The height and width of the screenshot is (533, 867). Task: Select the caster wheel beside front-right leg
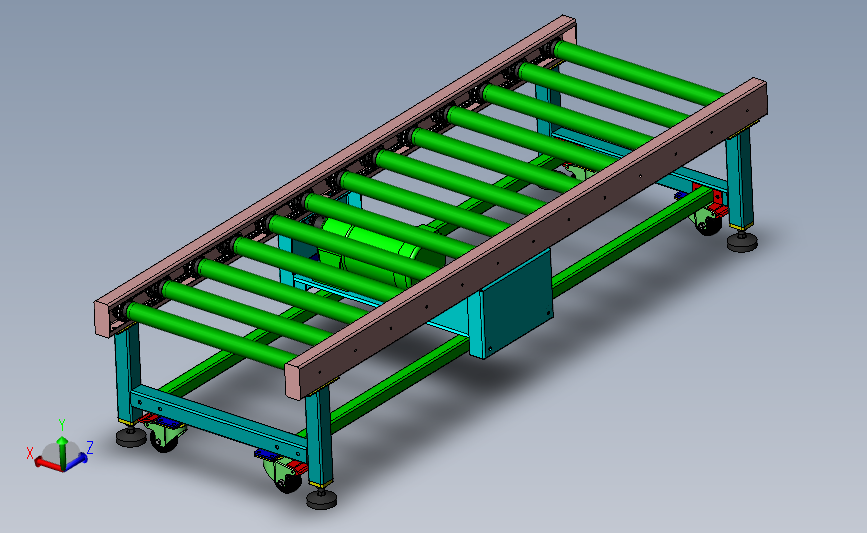pos(283,474)
